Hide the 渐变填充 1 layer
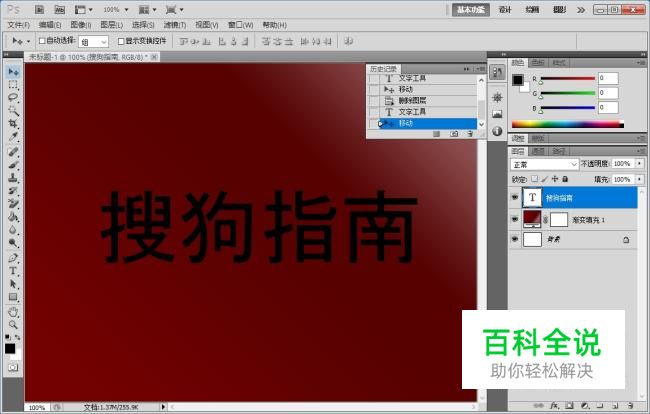 515,219
